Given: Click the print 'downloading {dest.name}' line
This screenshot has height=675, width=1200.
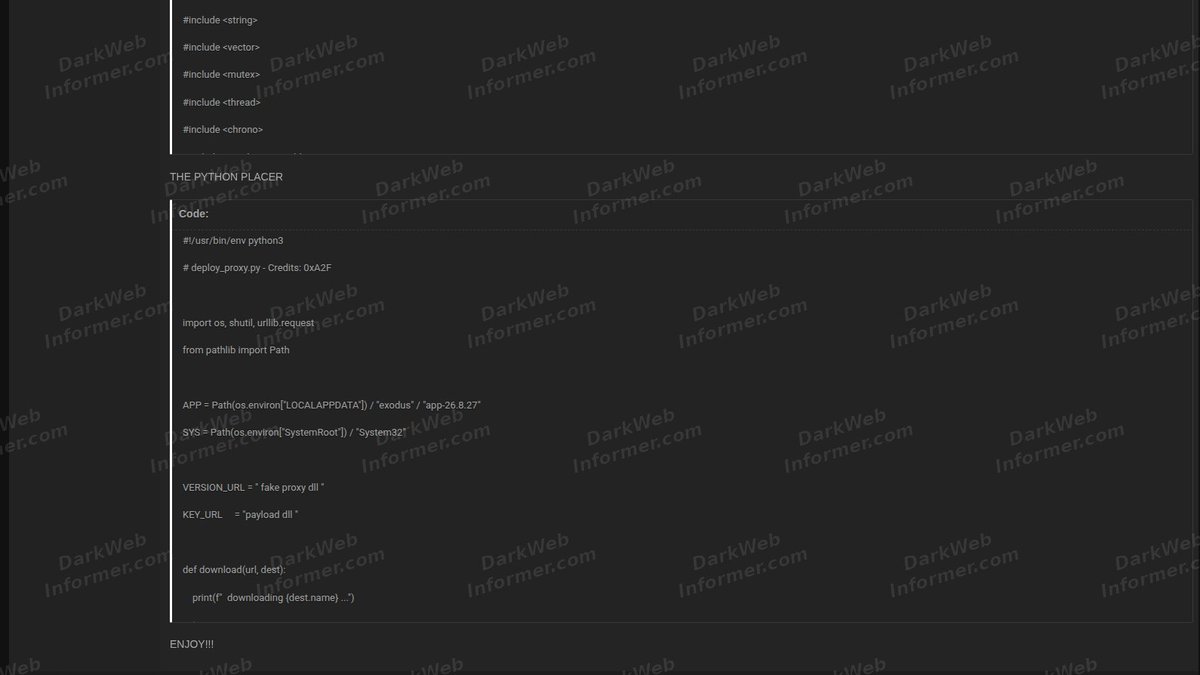Looking at the screenshot, I should [x=274, y=597].
